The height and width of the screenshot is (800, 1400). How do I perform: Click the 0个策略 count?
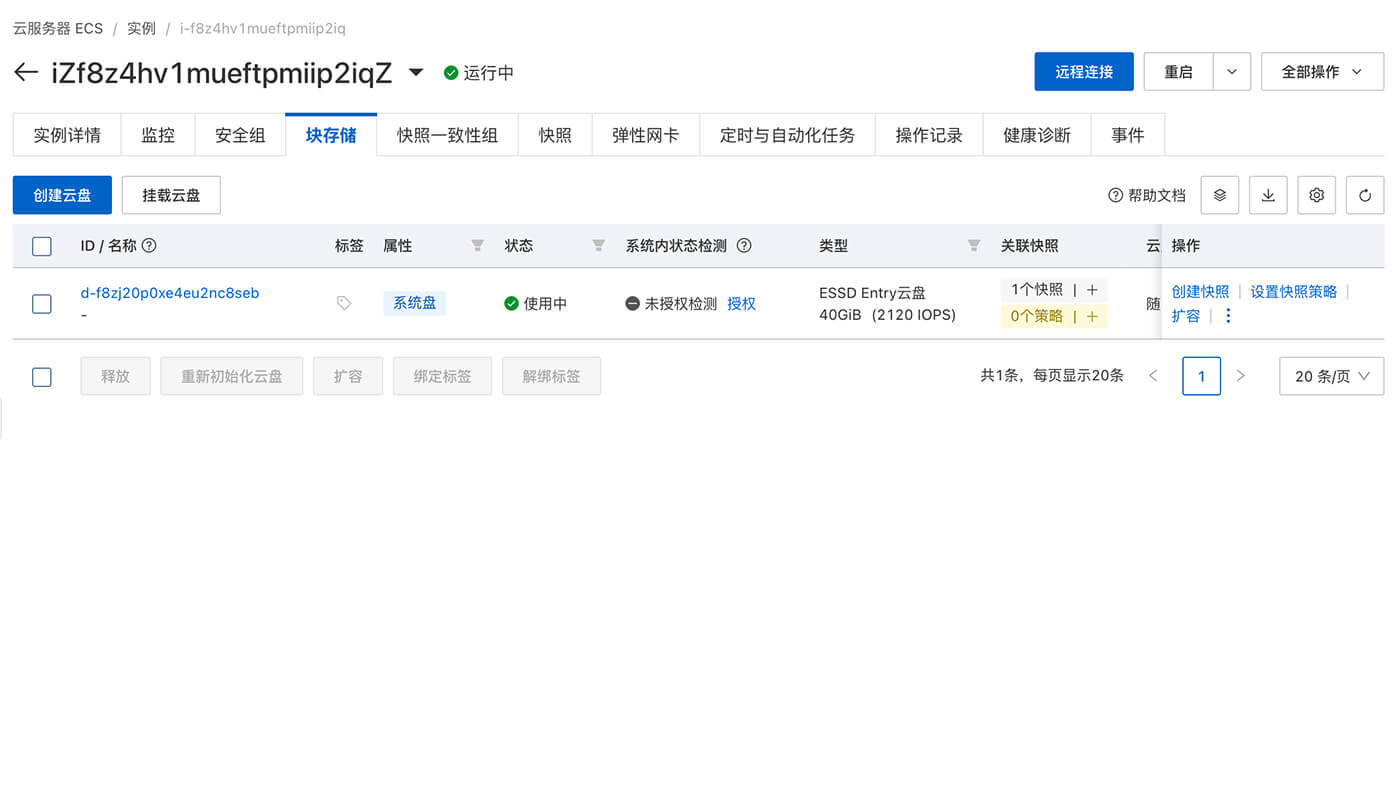pos(1036,316)
